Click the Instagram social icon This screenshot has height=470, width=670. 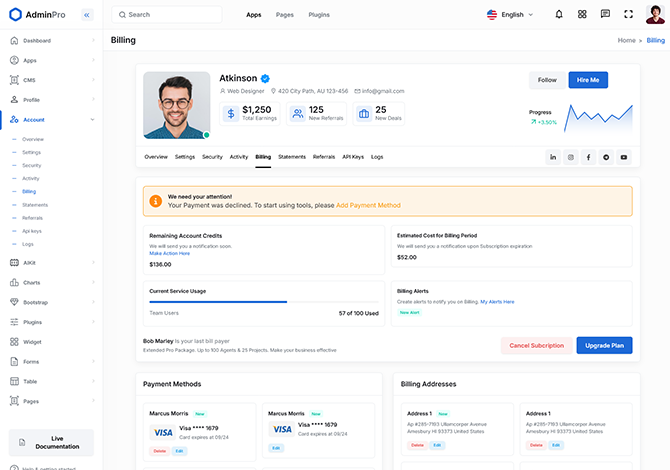tap(571, 157)
